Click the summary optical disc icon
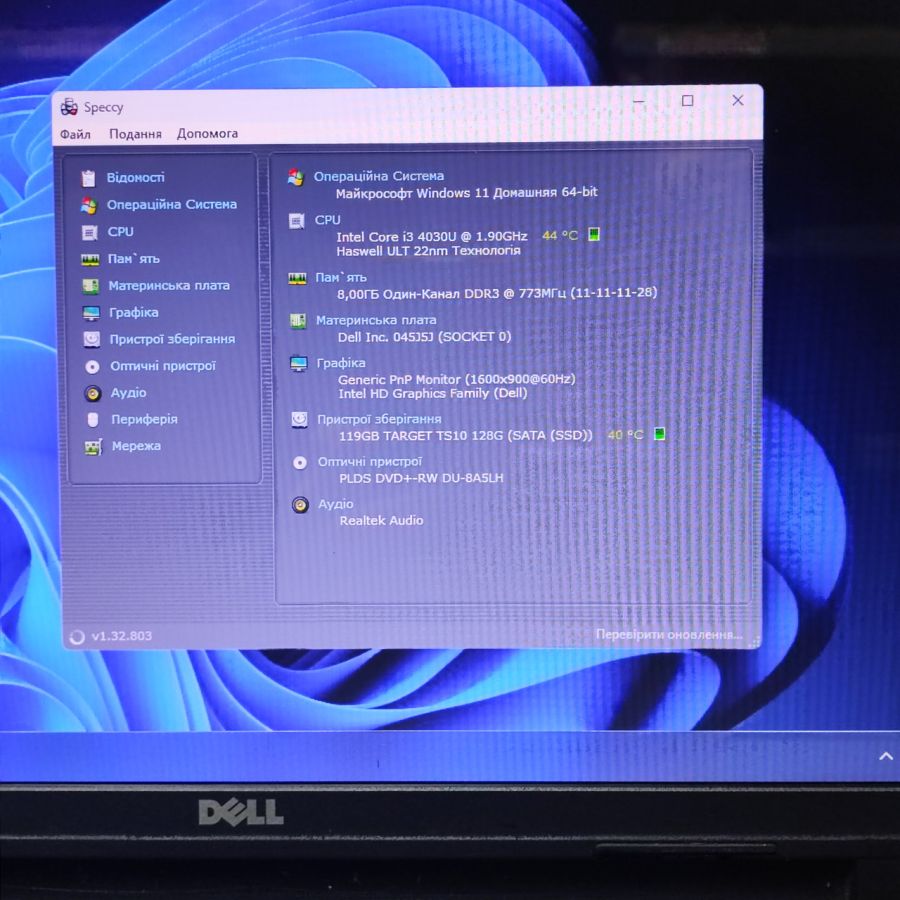 click(x=300, y=463)
